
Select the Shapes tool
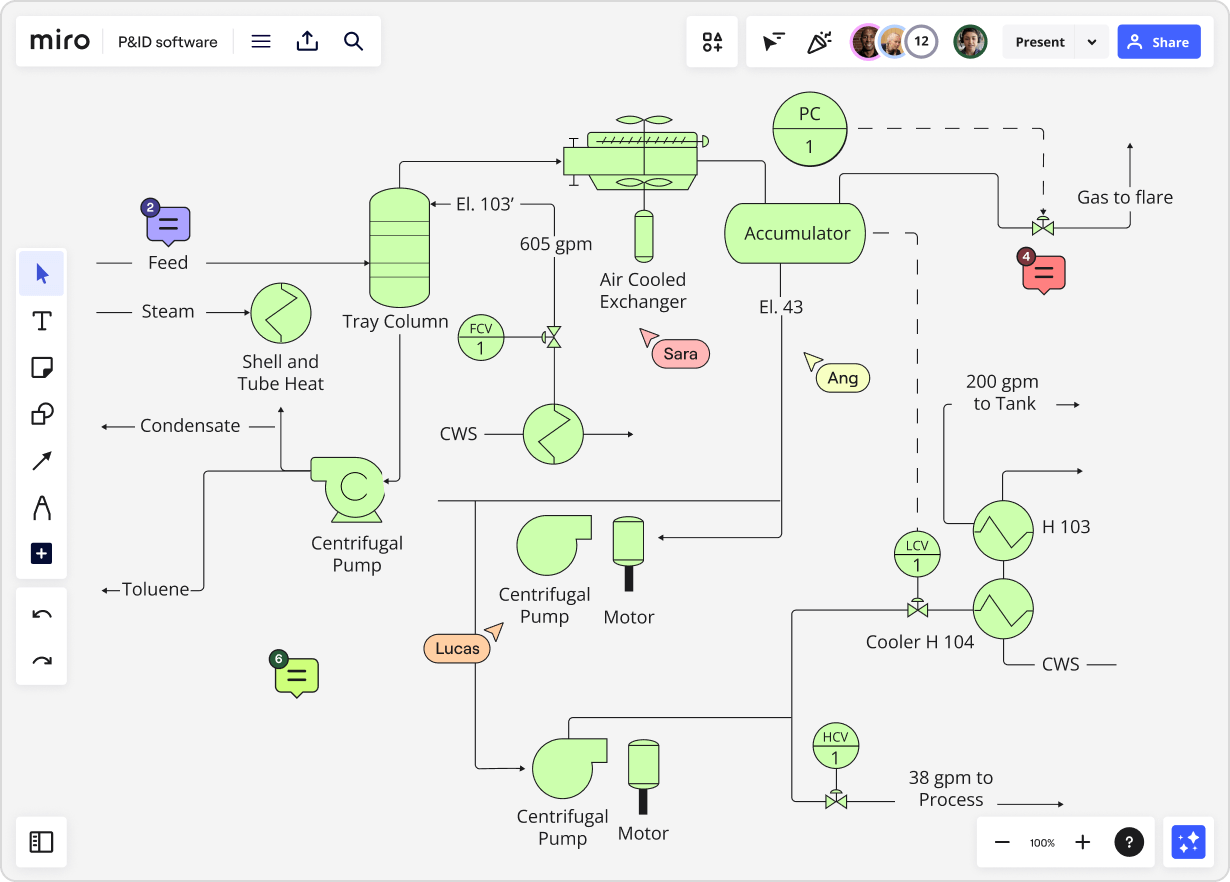point(41,413)
